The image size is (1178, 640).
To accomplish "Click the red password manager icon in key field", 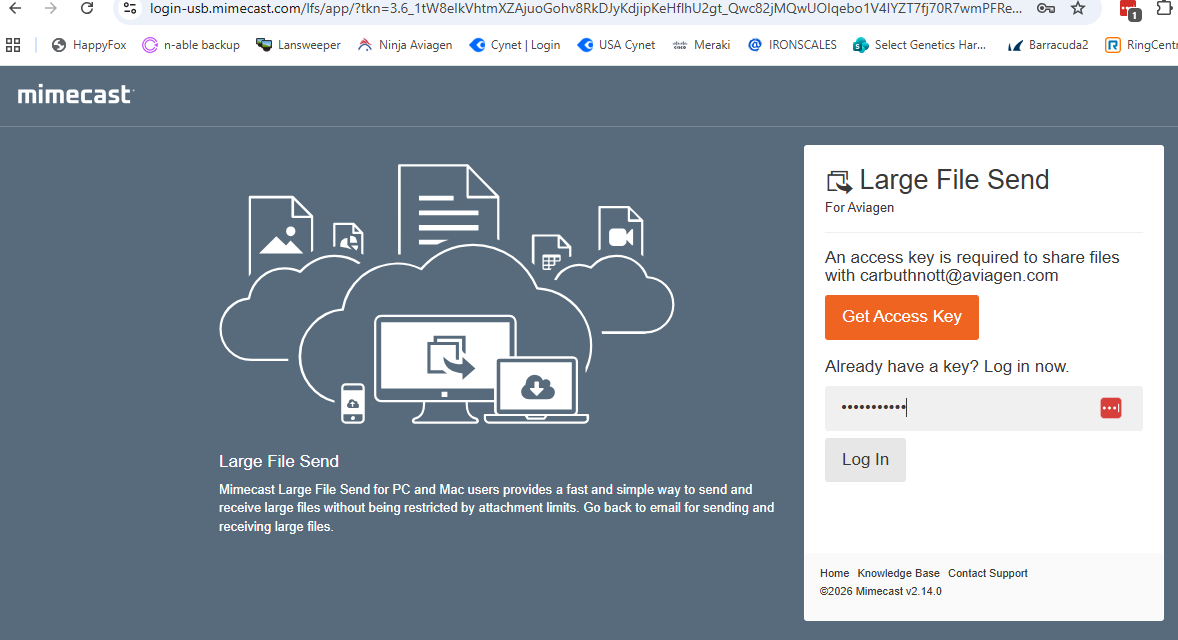I will (1110, 408).
